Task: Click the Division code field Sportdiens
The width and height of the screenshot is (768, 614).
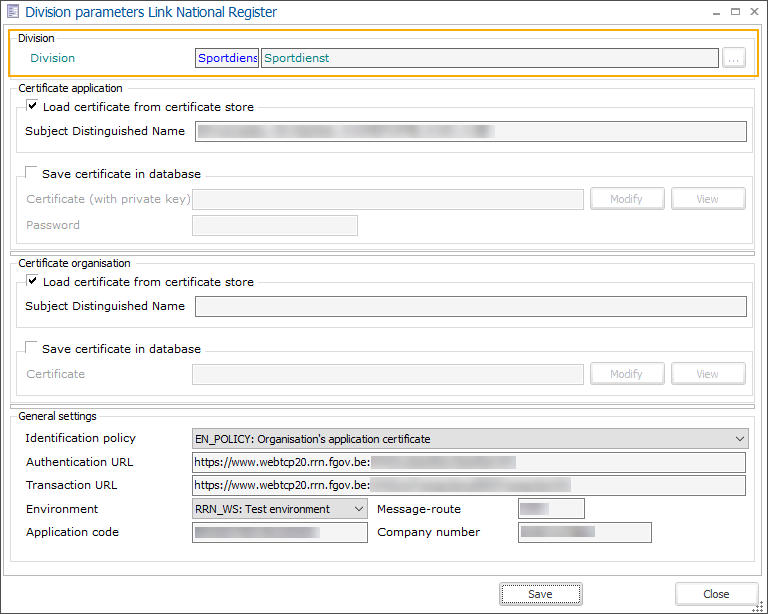Action: [x=227, y=58]
